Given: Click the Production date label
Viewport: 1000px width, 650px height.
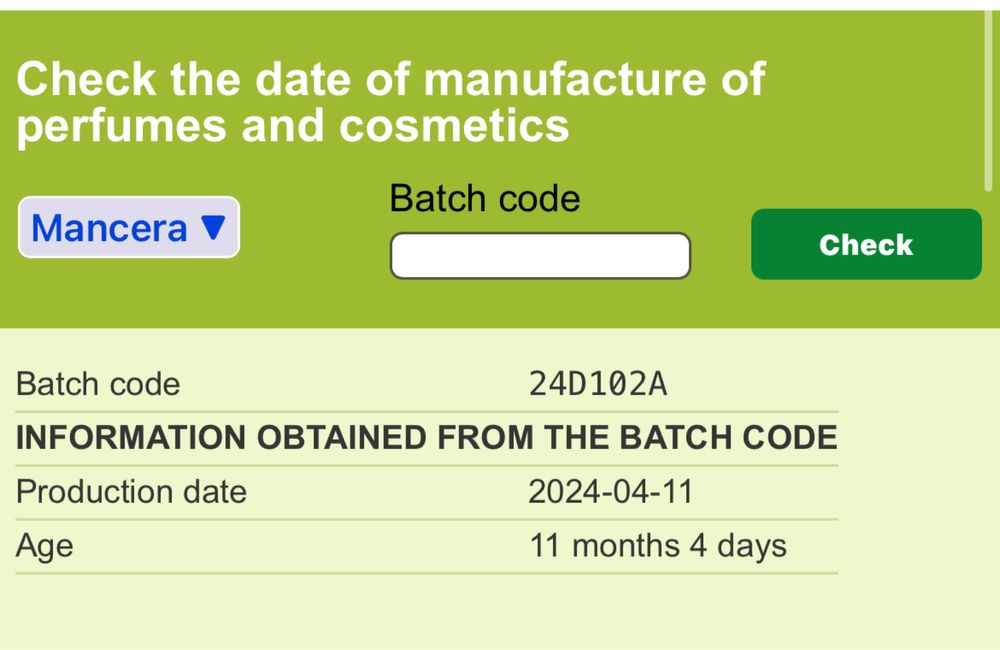Looking at the screenshot, I should coord(131,492).
